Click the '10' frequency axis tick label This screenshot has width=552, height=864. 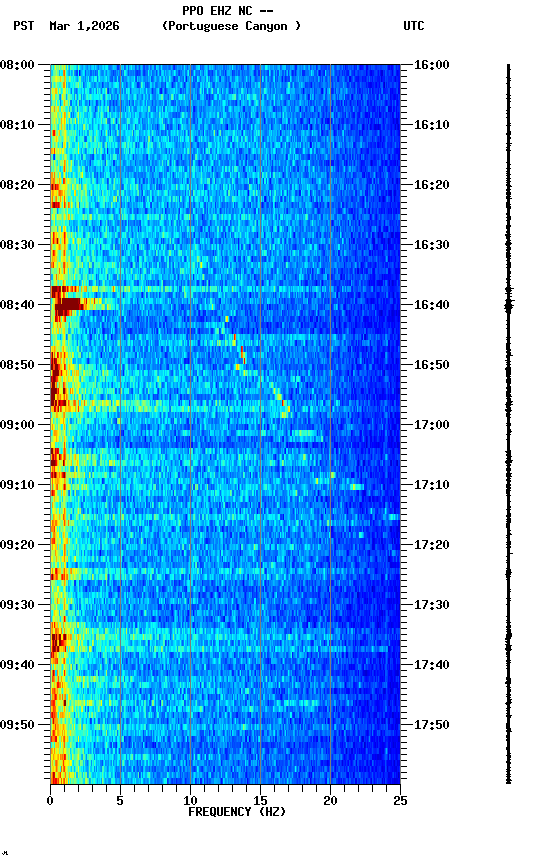[190, 801]
